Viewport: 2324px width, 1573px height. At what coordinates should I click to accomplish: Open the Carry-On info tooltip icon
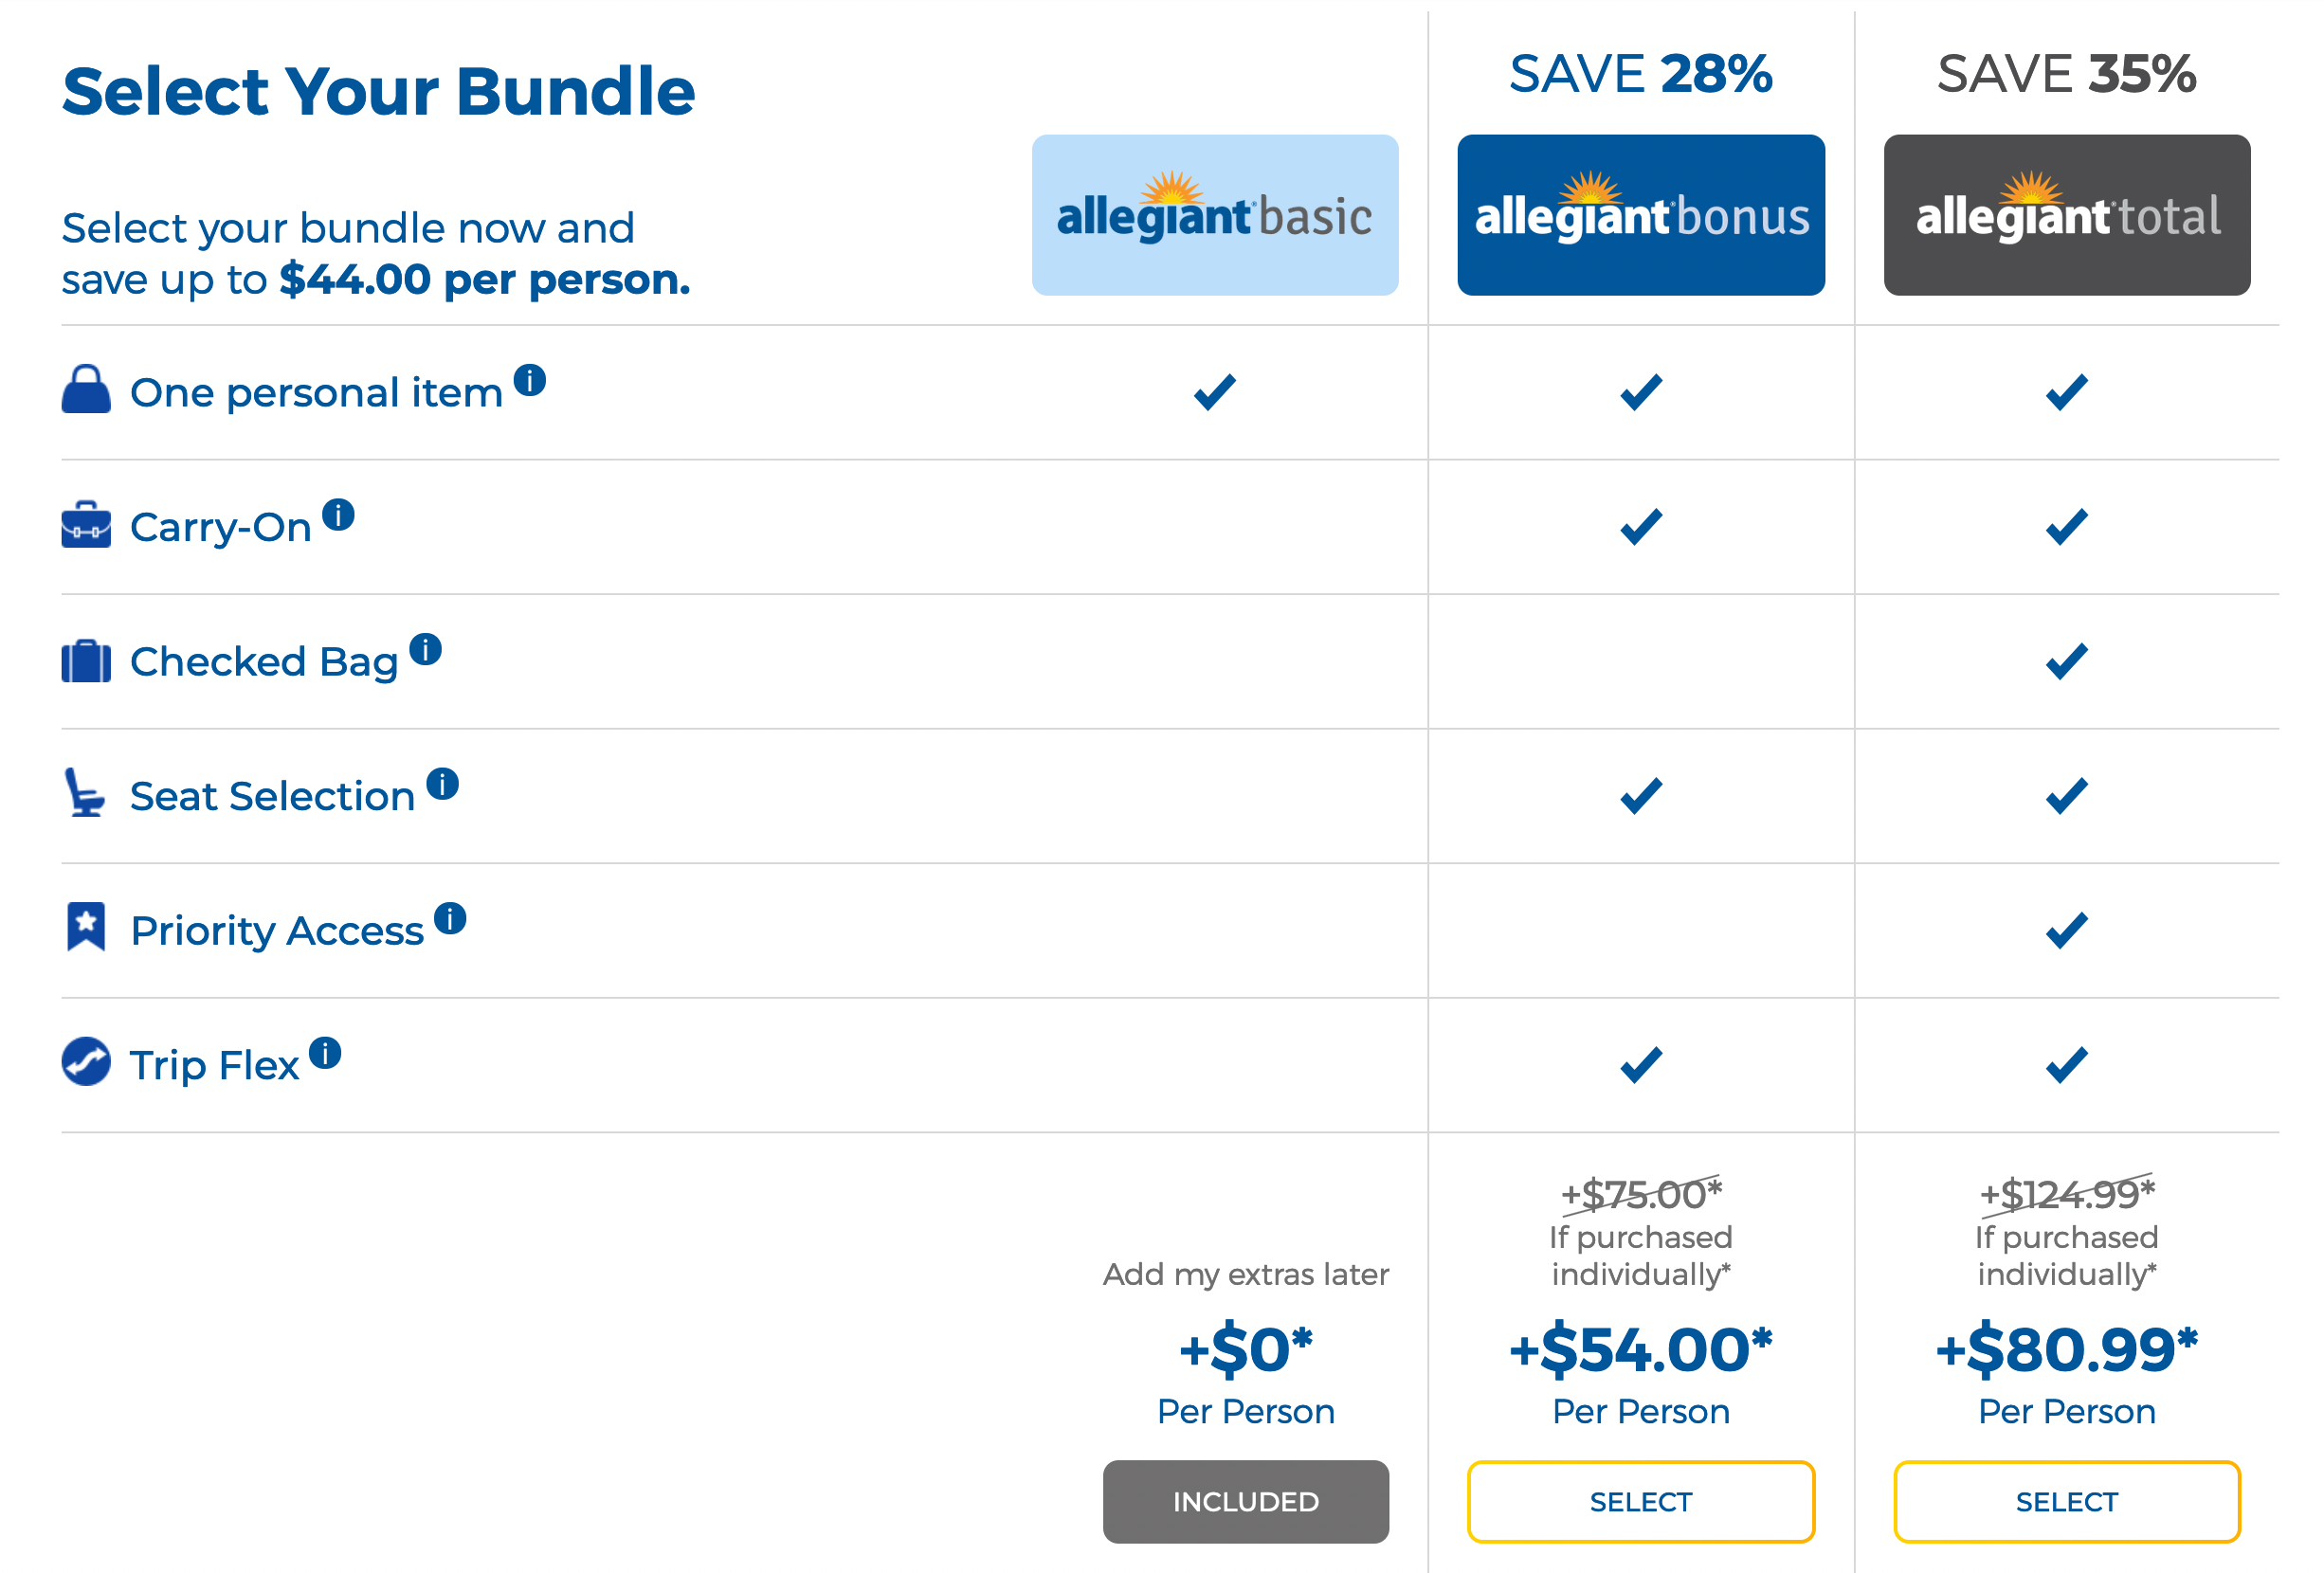pyautogui.click(x=338, y=514)
